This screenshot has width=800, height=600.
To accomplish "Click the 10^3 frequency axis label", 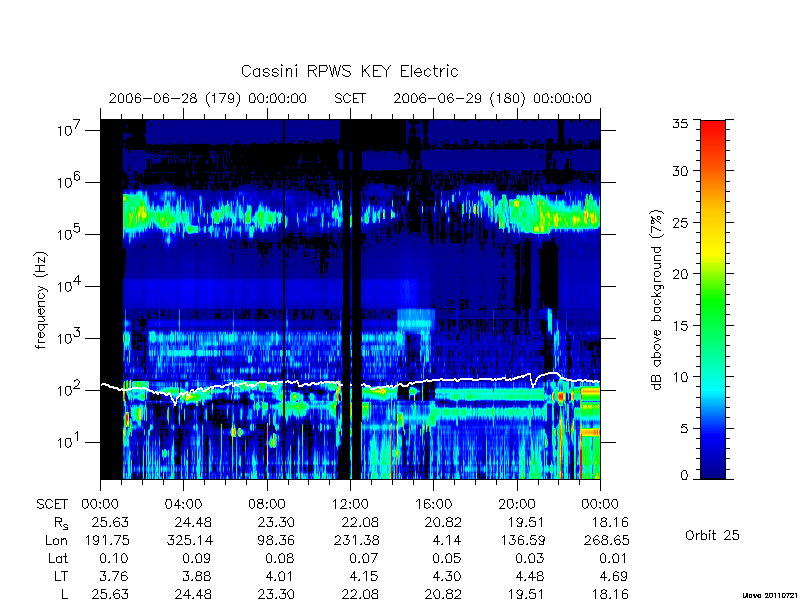I will click(x=69, y=337).
